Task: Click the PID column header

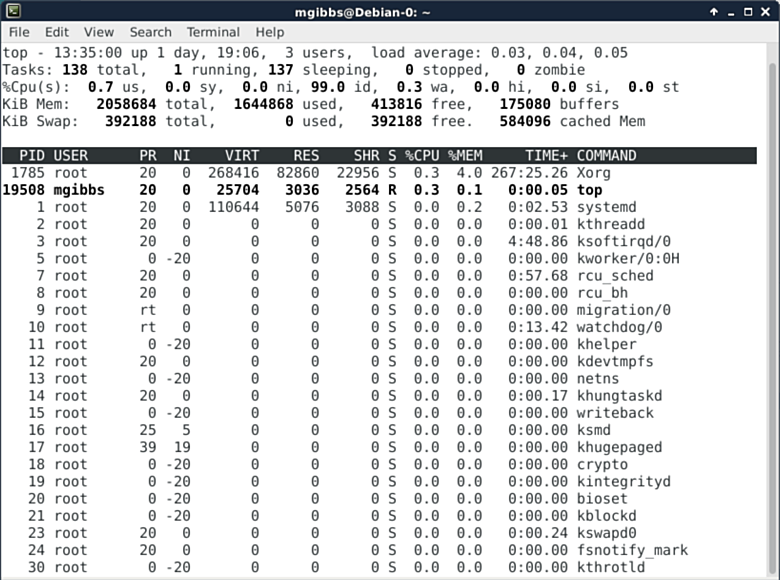Action: 32,156
